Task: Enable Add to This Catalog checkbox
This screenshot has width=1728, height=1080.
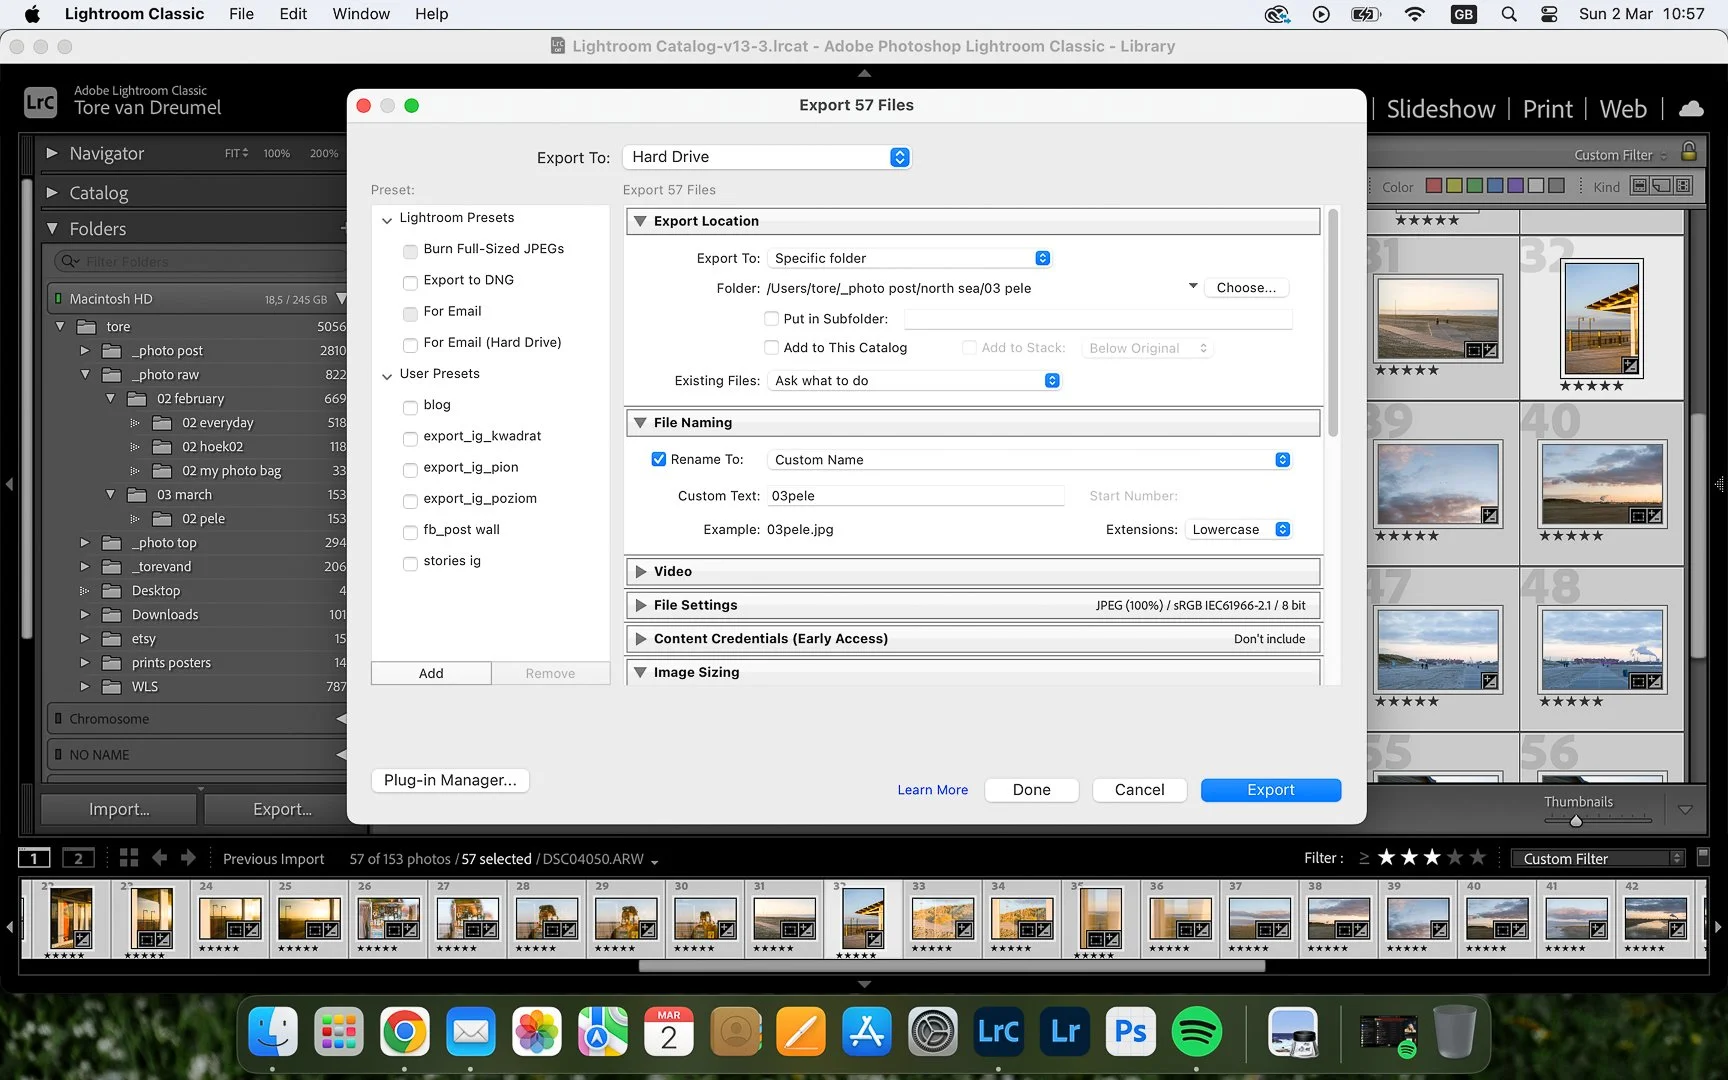Action: (x=771, y=347)
